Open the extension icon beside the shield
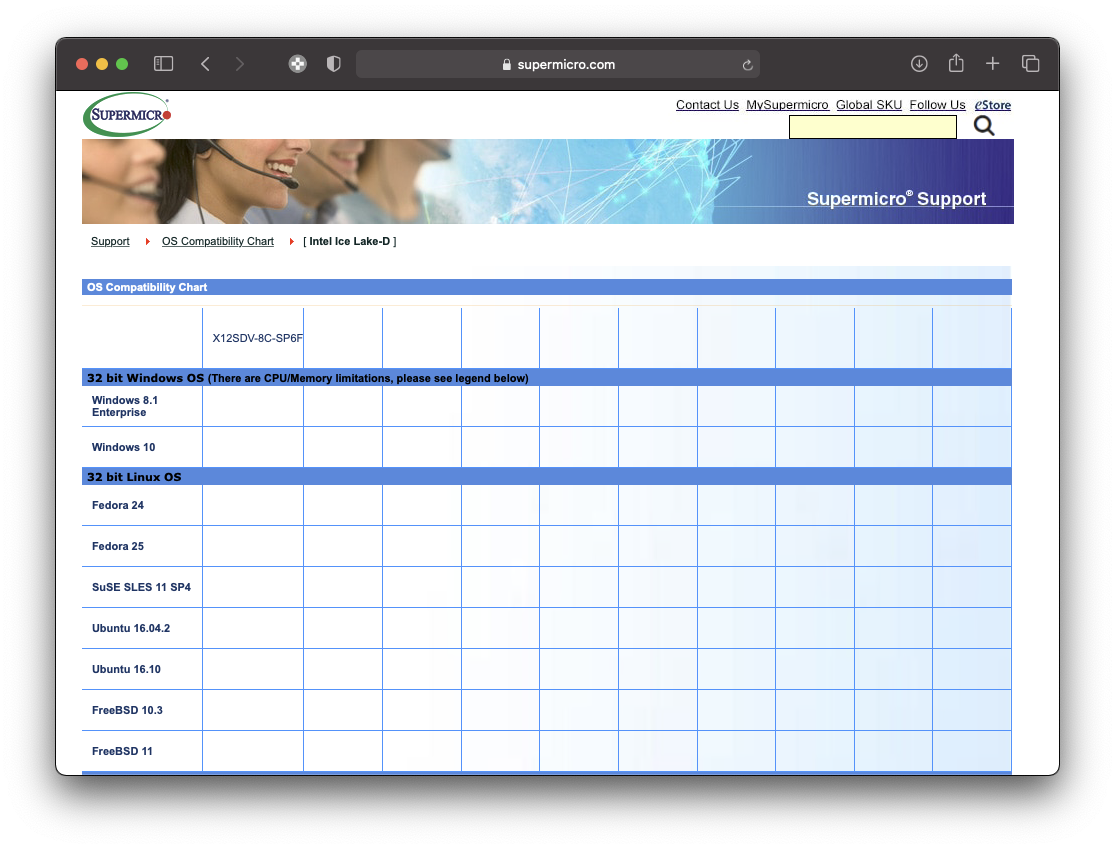The height and width of the screenshot is (849, 1115). click(x=297, y=64)
